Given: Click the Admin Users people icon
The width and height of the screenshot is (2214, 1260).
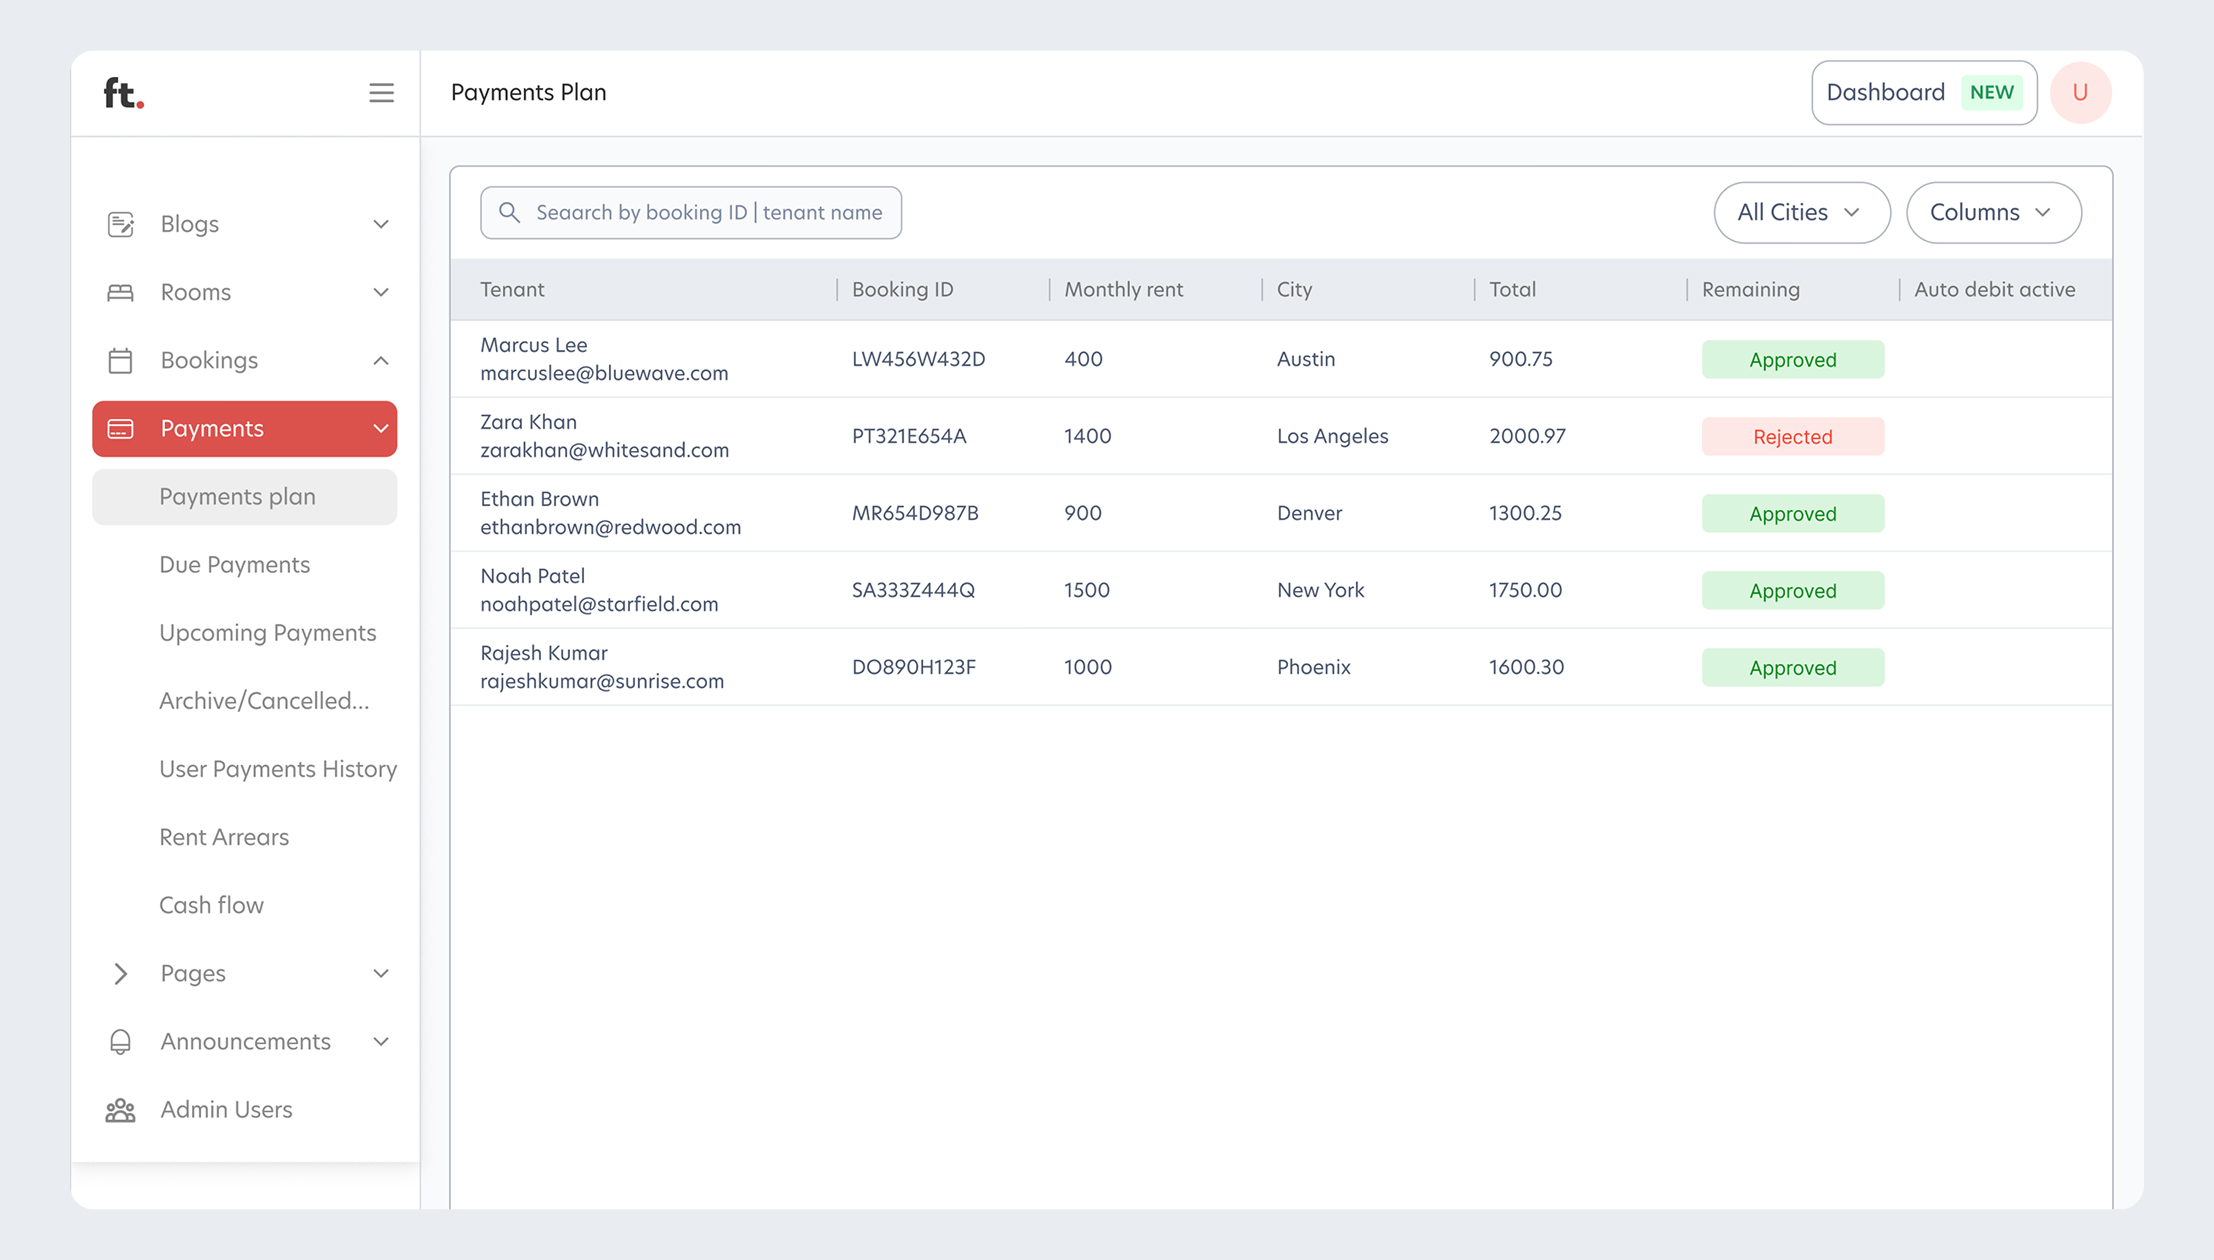Looking at the screenshot, I should click(x=120, y=1110).
